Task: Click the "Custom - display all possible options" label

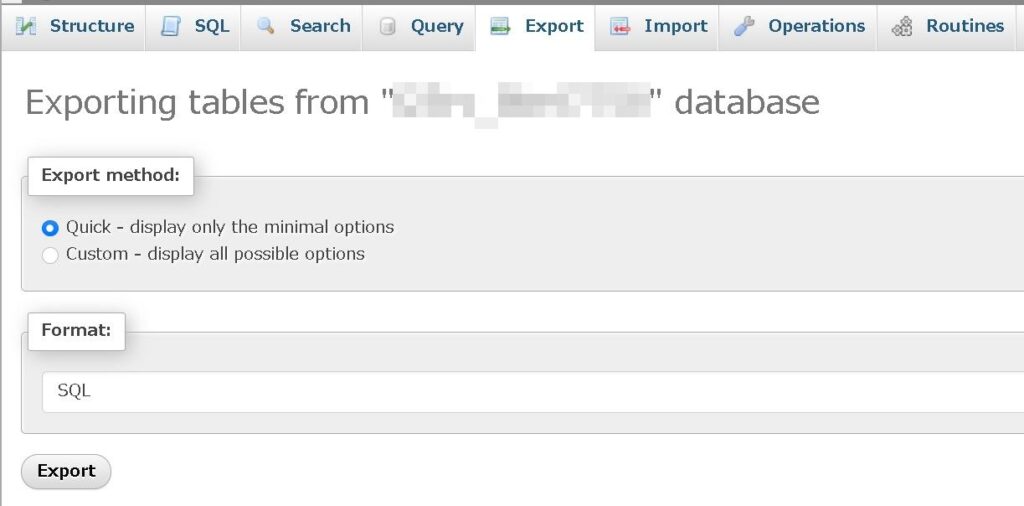Action: click(x=215, y=254)
